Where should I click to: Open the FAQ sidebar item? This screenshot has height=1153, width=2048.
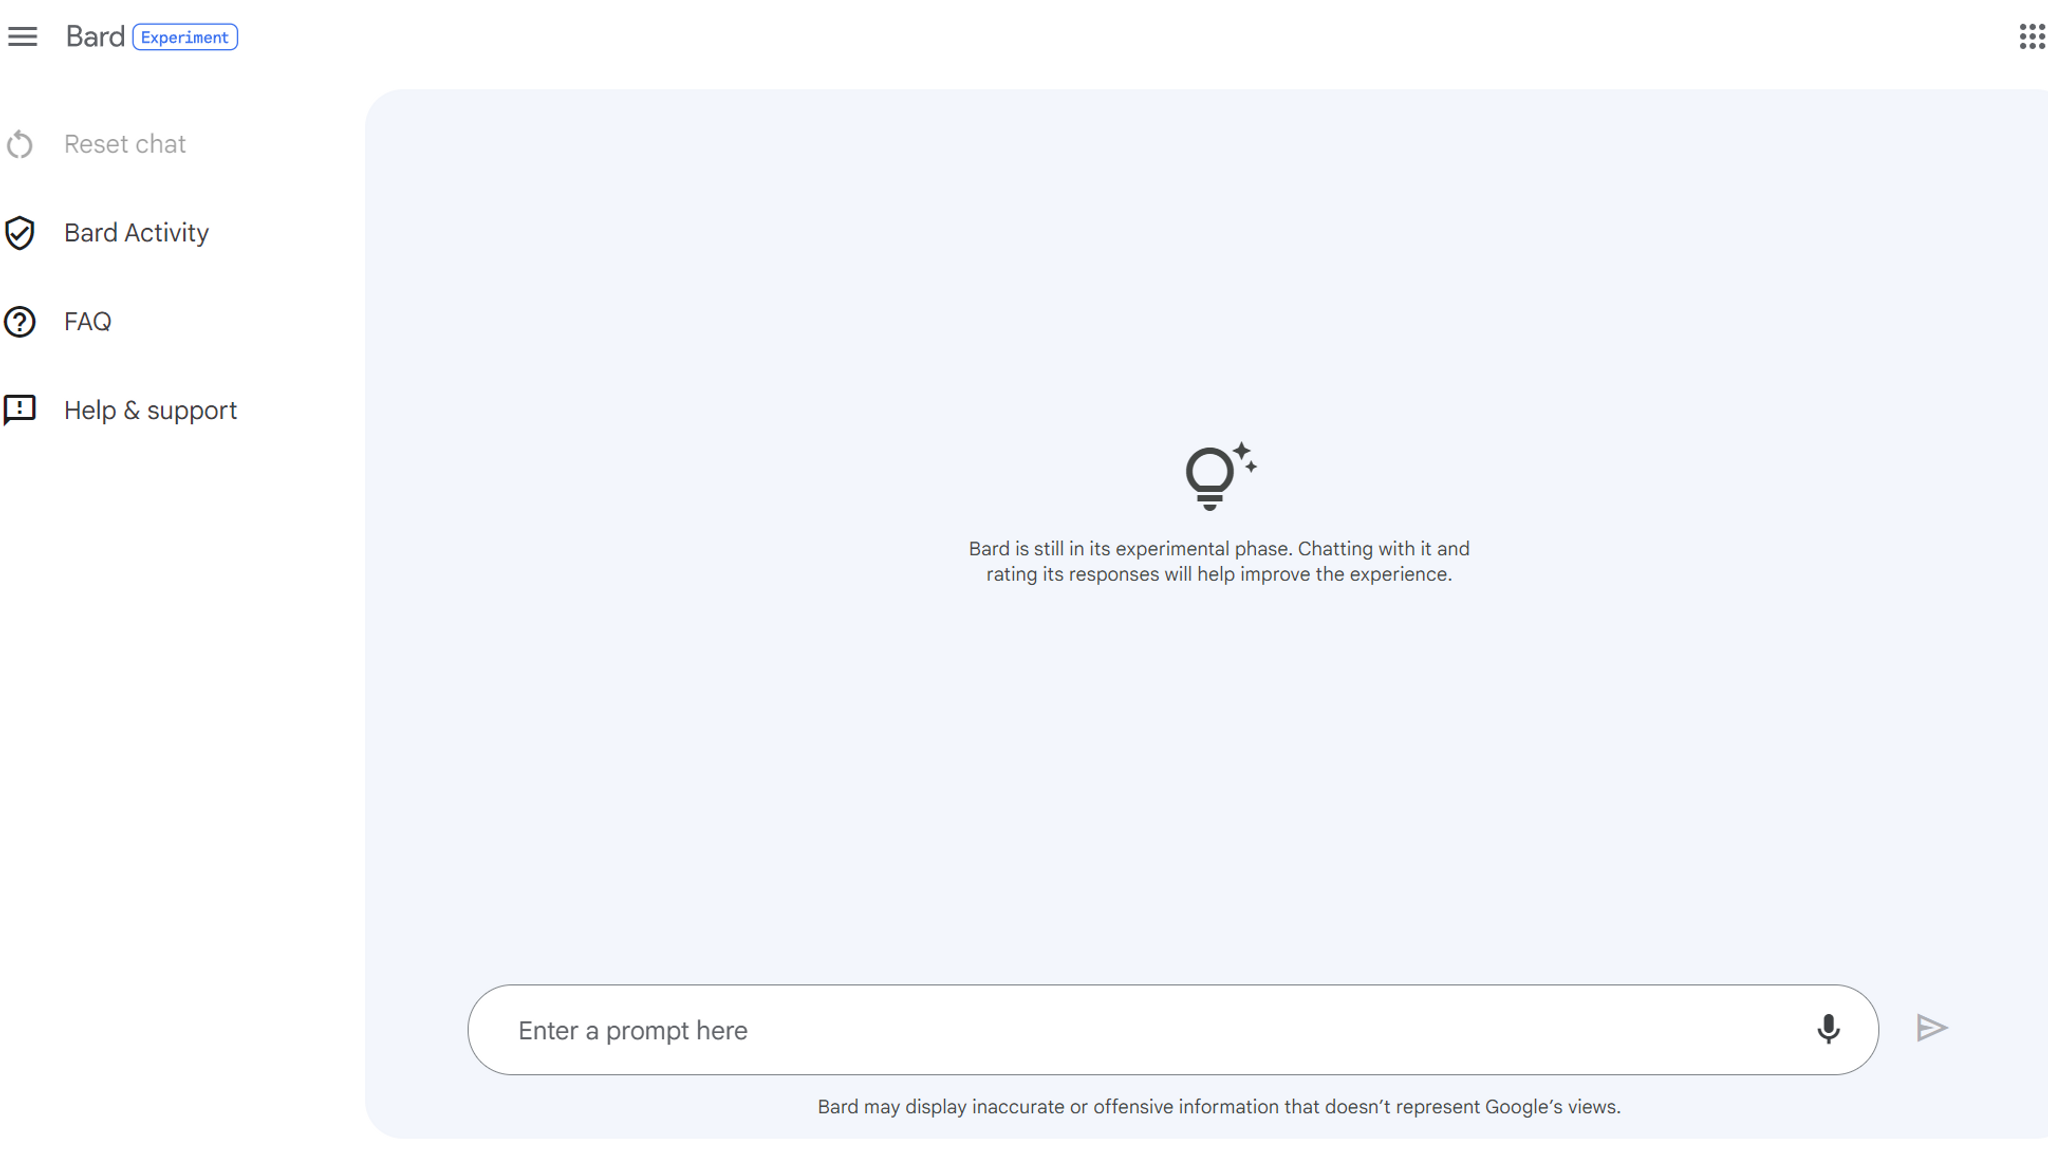(88, 322)
